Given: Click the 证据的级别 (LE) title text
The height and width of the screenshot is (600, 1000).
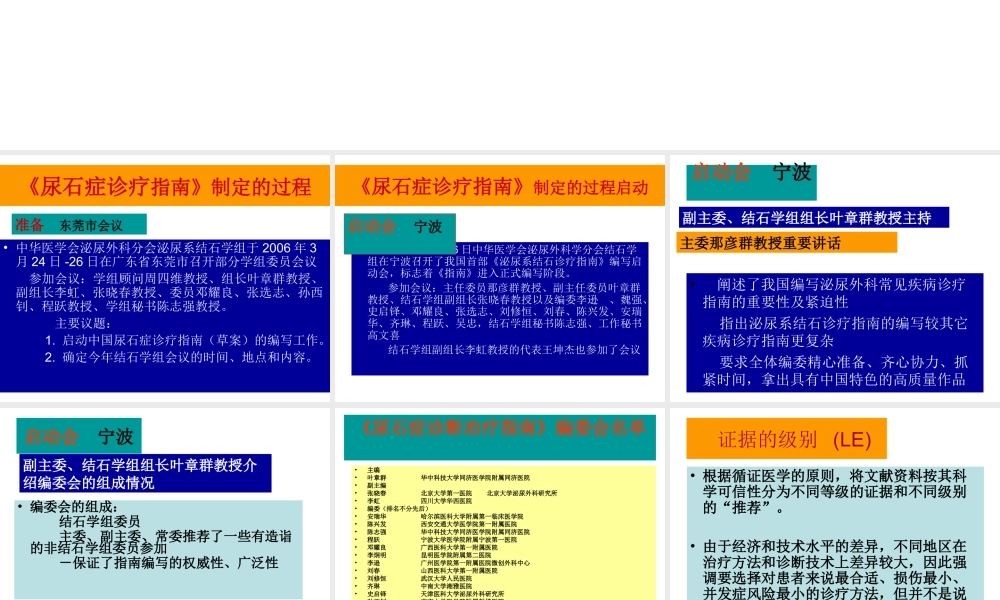Looking at the screenshot, I should point(787,440).
